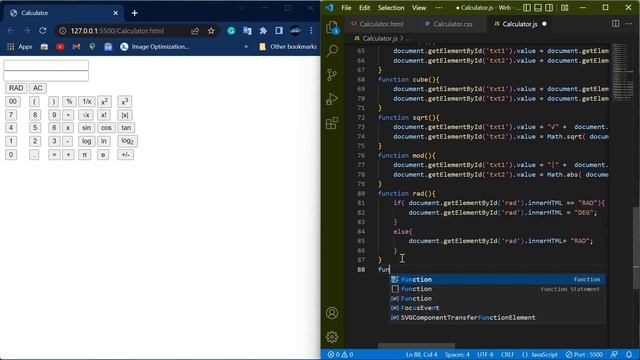The image size is (640, 360).
Task: Select the first 'function' autocomplete suggestion
Action: (498, 280)
